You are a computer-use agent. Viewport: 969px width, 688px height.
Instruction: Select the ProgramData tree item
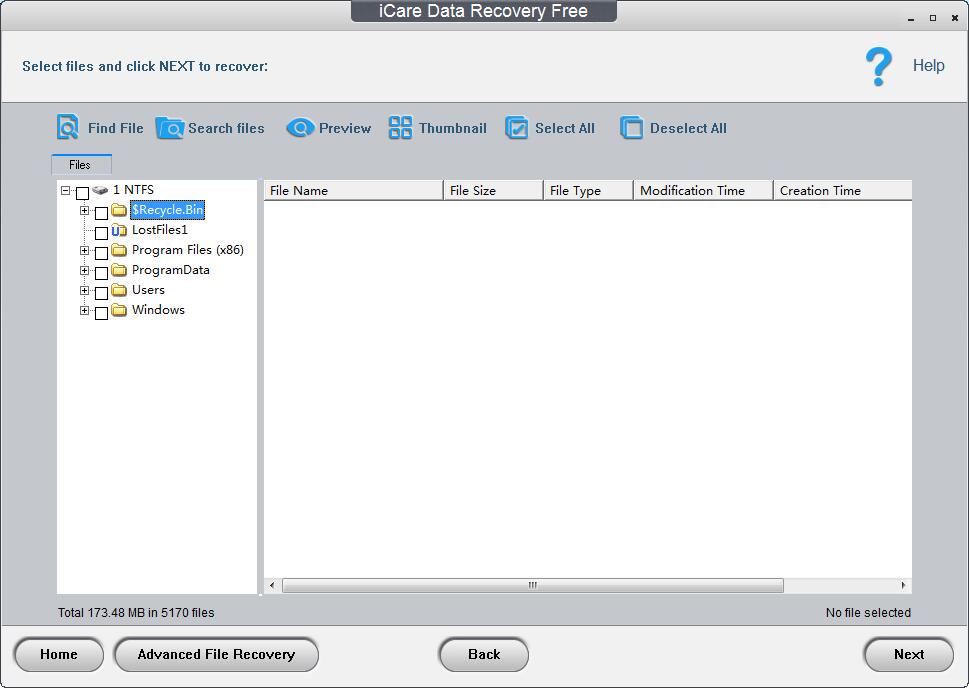(x=171, y=270)
